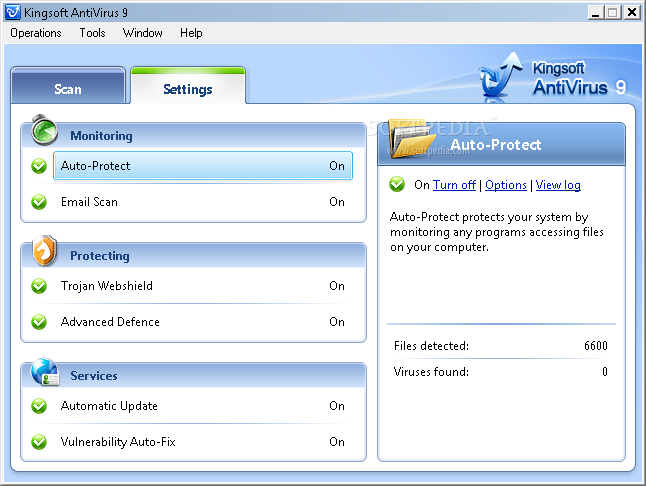Click green check icon beside Automatic Update

tap(39, 406)
